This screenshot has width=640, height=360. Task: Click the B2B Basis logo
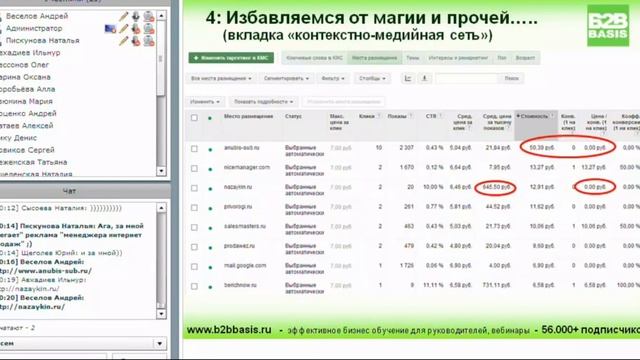tap(608, 26)
